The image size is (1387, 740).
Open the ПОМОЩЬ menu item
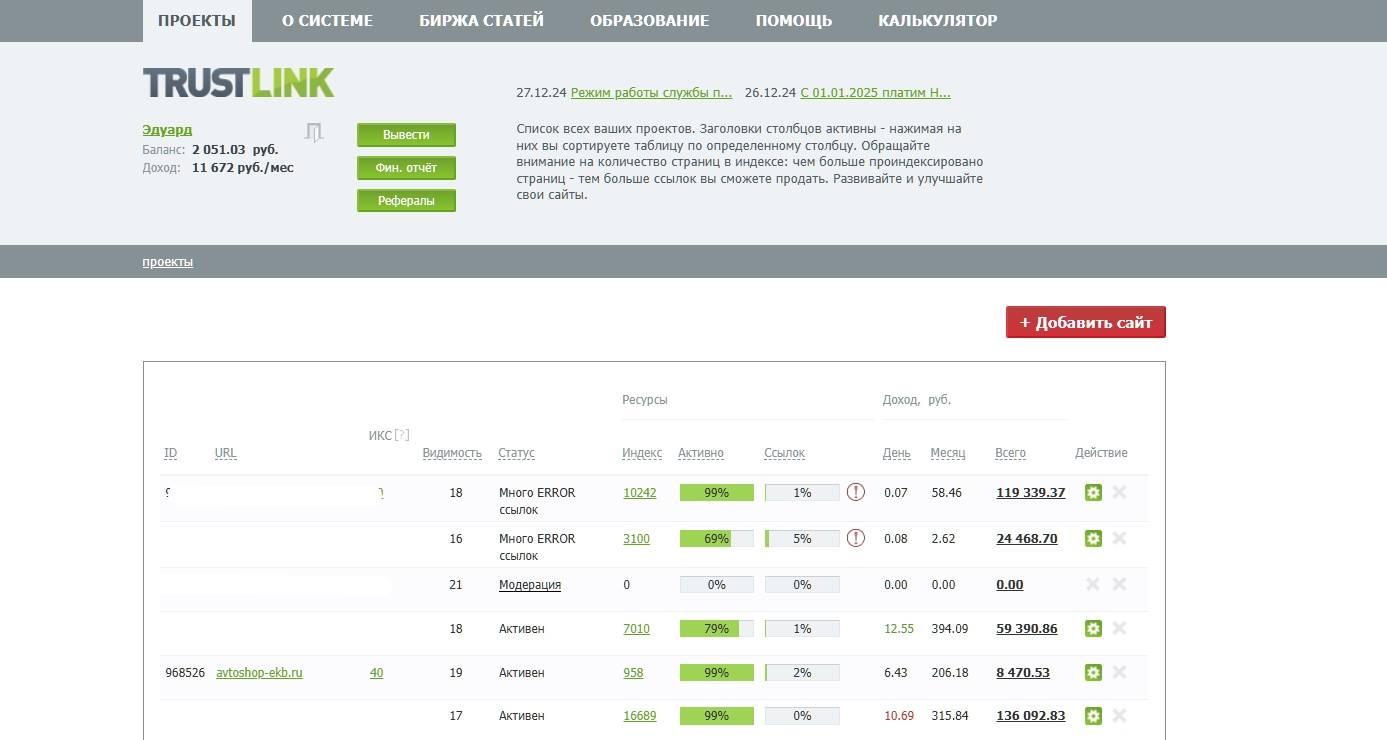(x=794, y=21)
